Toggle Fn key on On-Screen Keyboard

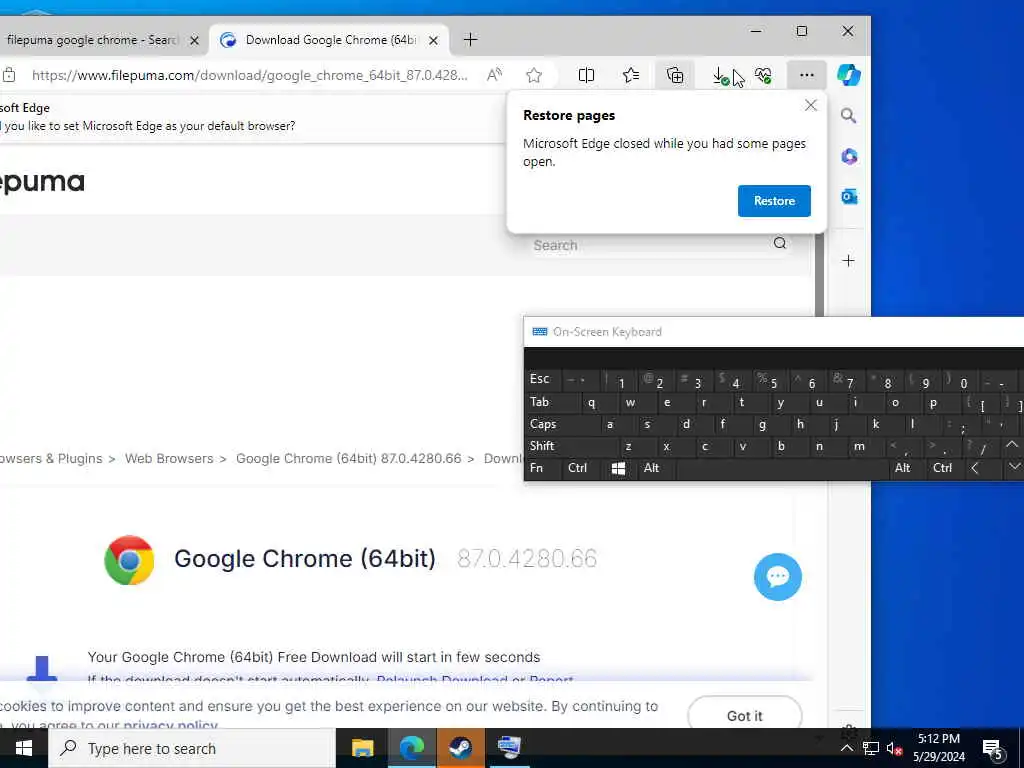pyautogui.click(x=541, y=468)
